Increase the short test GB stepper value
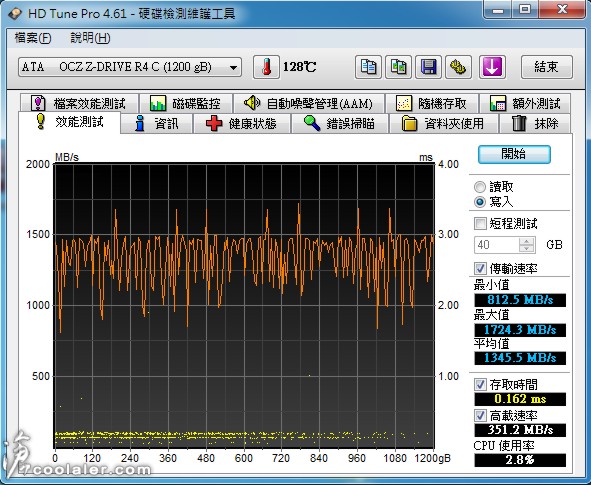This screenshot has width=591, height=485. tap(527, 241)
